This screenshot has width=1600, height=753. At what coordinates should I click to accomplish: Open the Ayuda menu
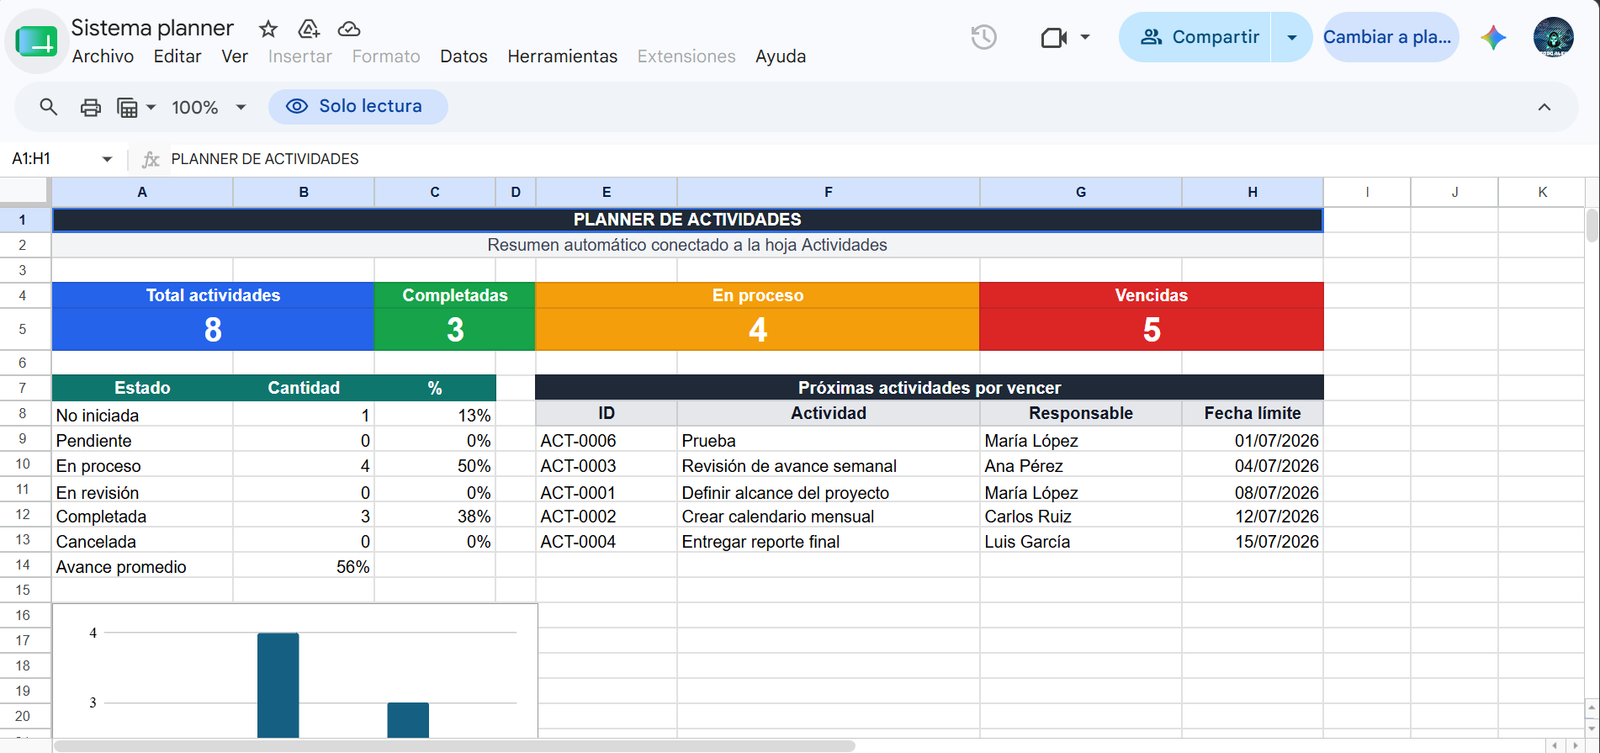781,57
